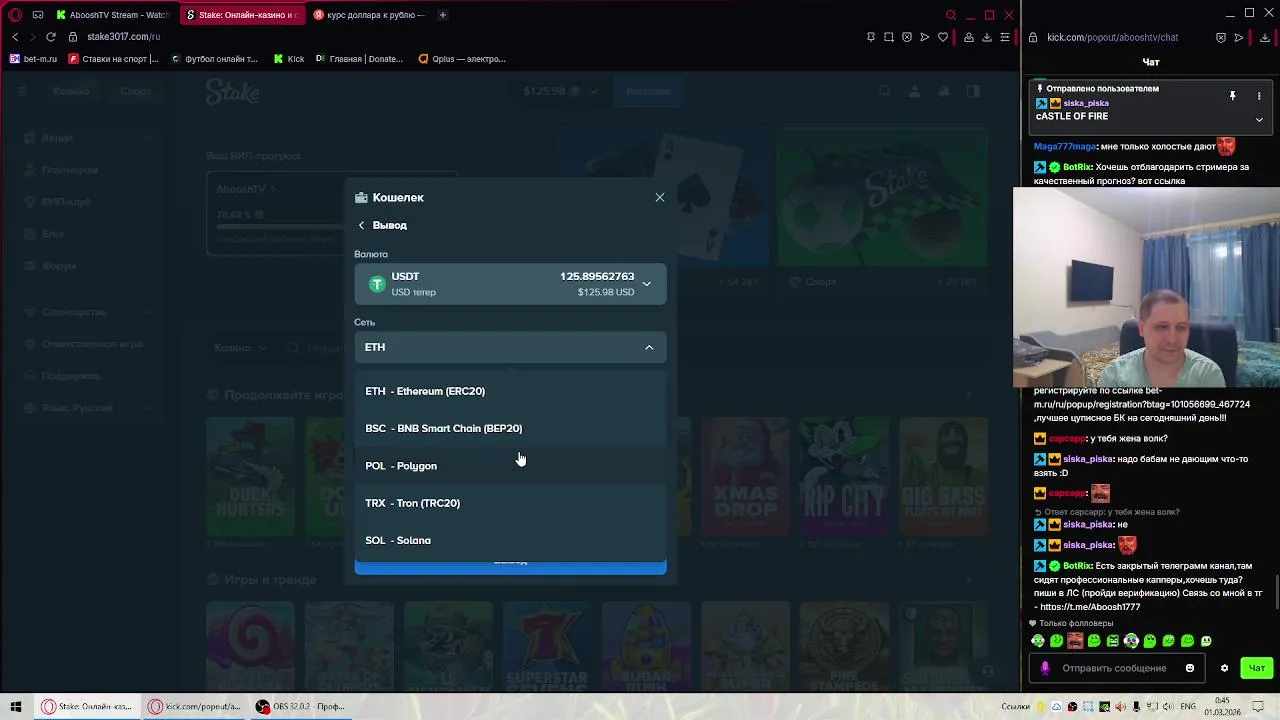The width and height of the screenshot is (1280, 720).
Task: Click the webcam video thumbnail
Action: [1146, 287]
